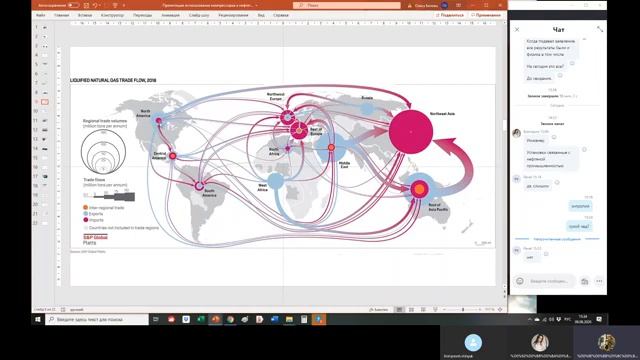Open Word from the taskbar
Viewport: 640px width, 360px height.
pos(274,320)
